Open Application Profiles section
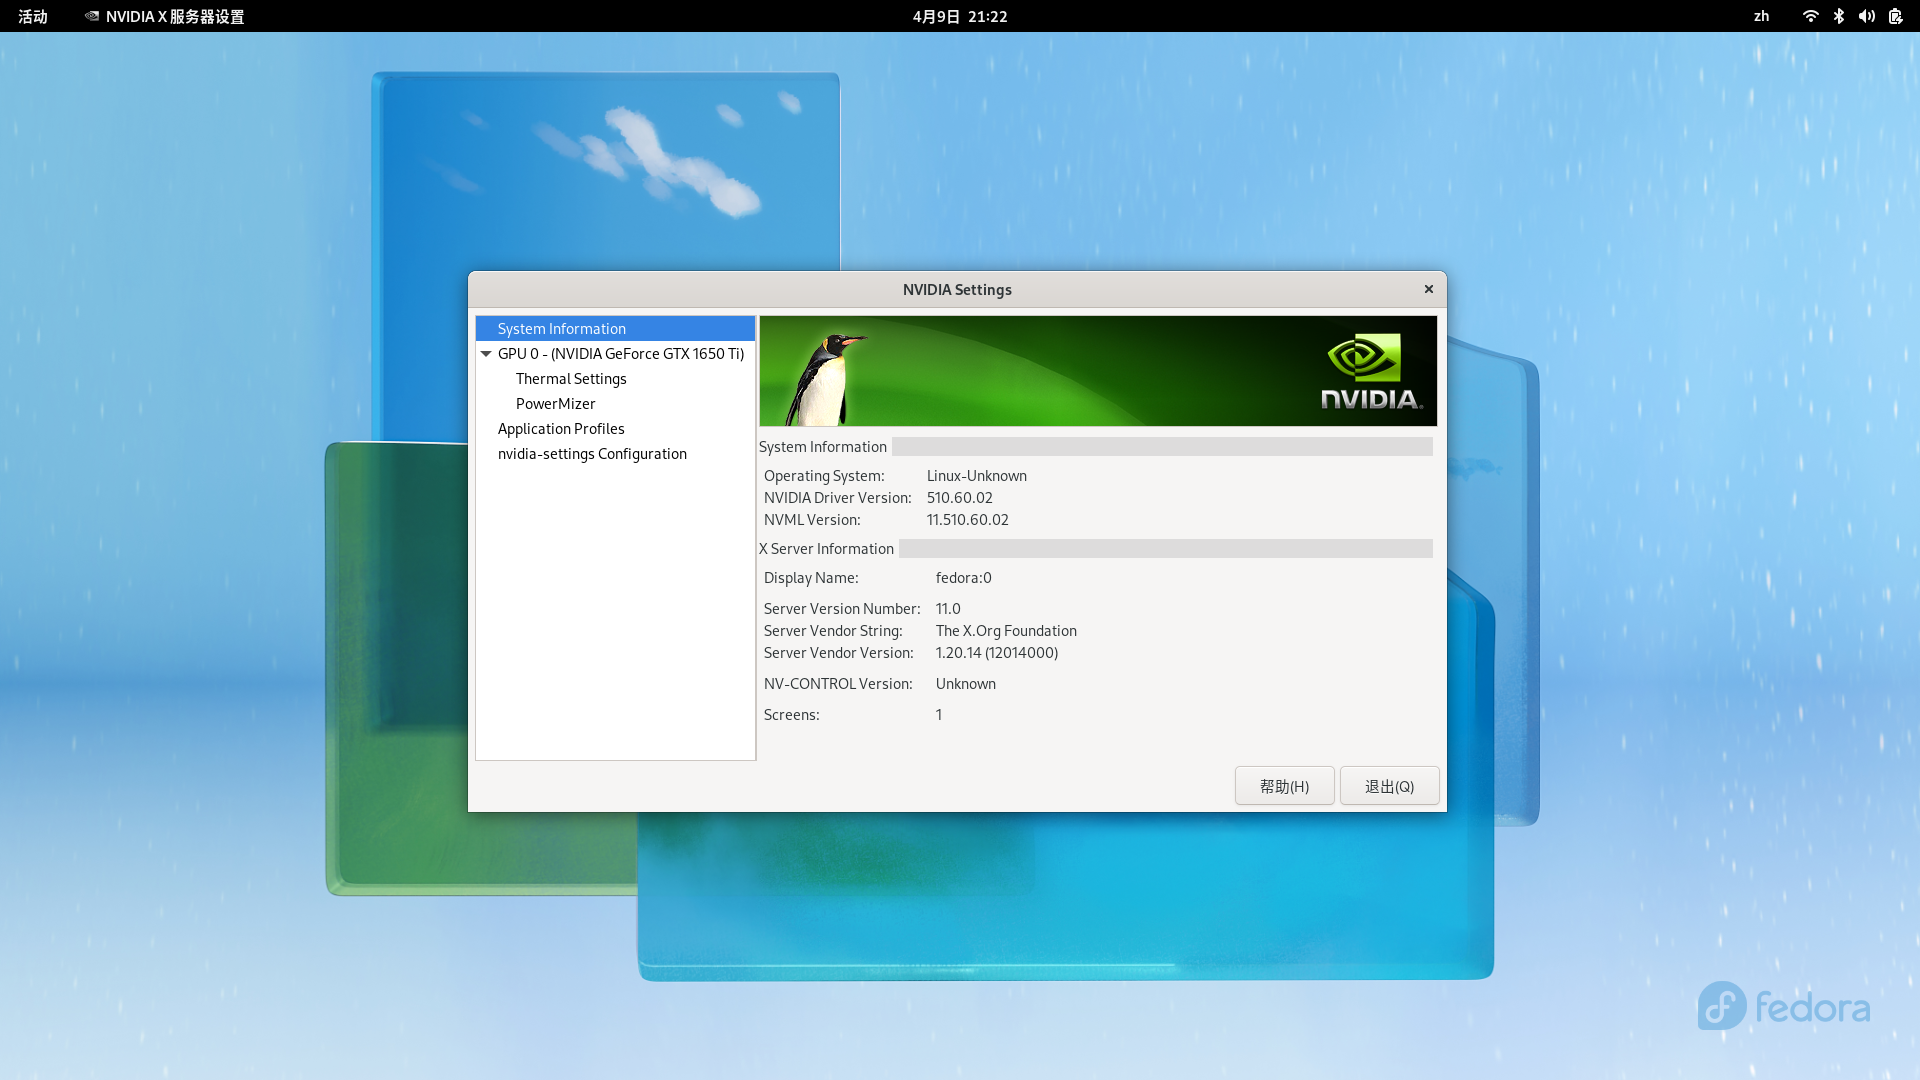This screenshot has width=1920, height=1080. pos(561,429)
